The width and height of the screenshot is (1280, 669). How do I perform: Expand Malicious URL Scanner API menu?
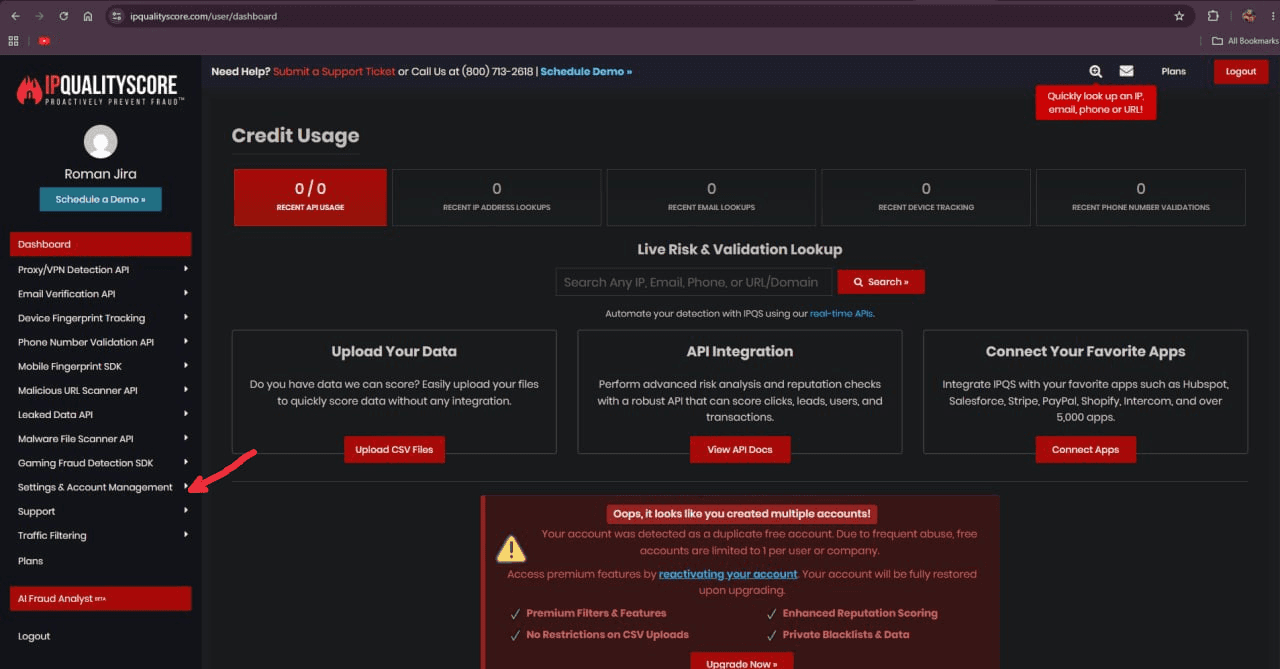click(100, 390)
